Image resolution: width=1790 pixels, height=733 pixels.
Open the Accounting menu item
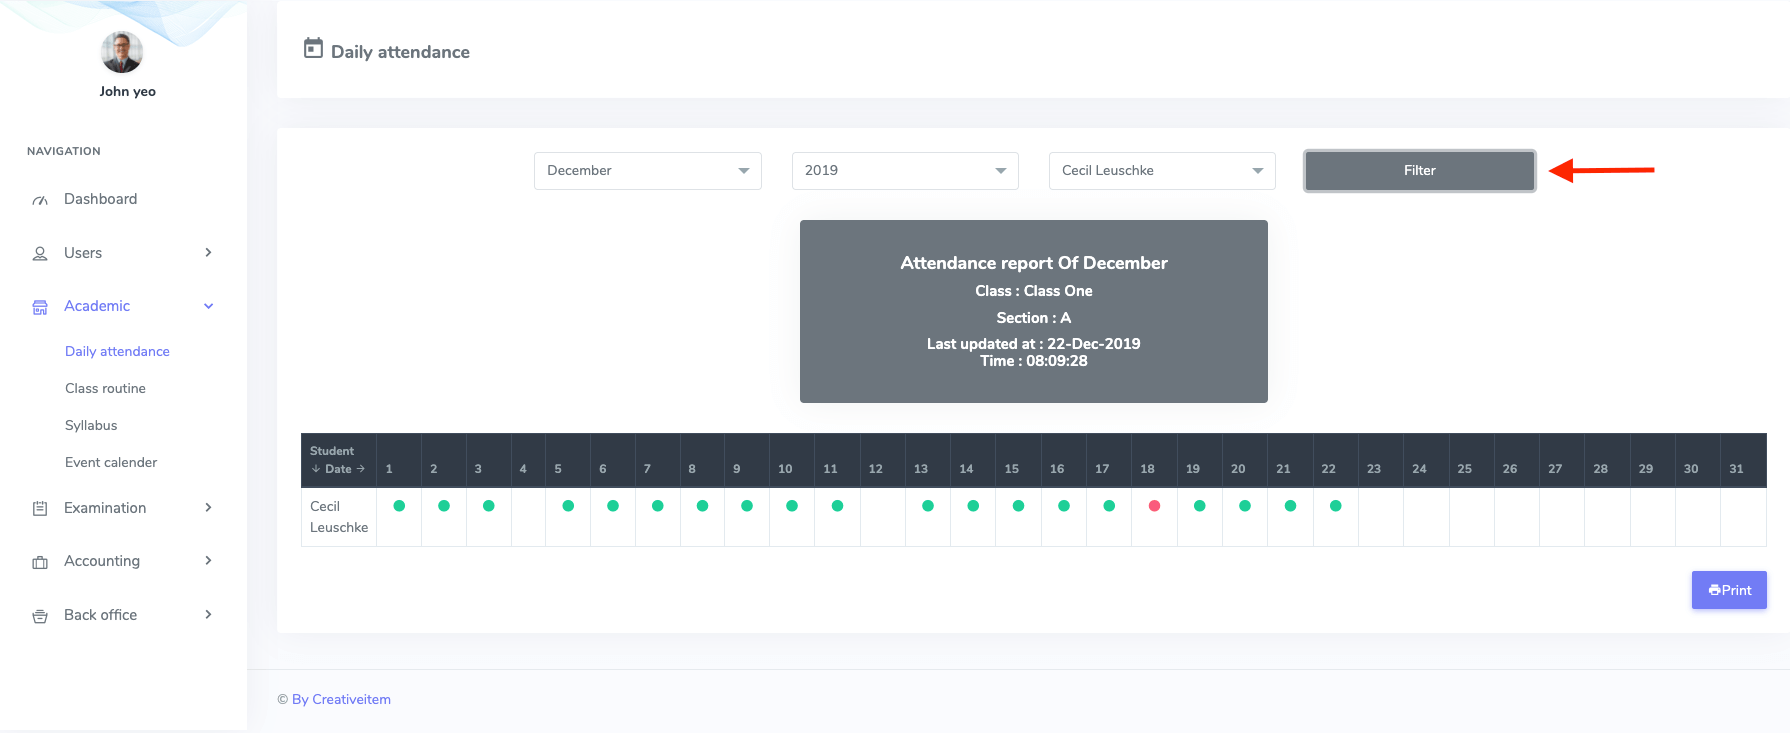(x=102, y=561)
